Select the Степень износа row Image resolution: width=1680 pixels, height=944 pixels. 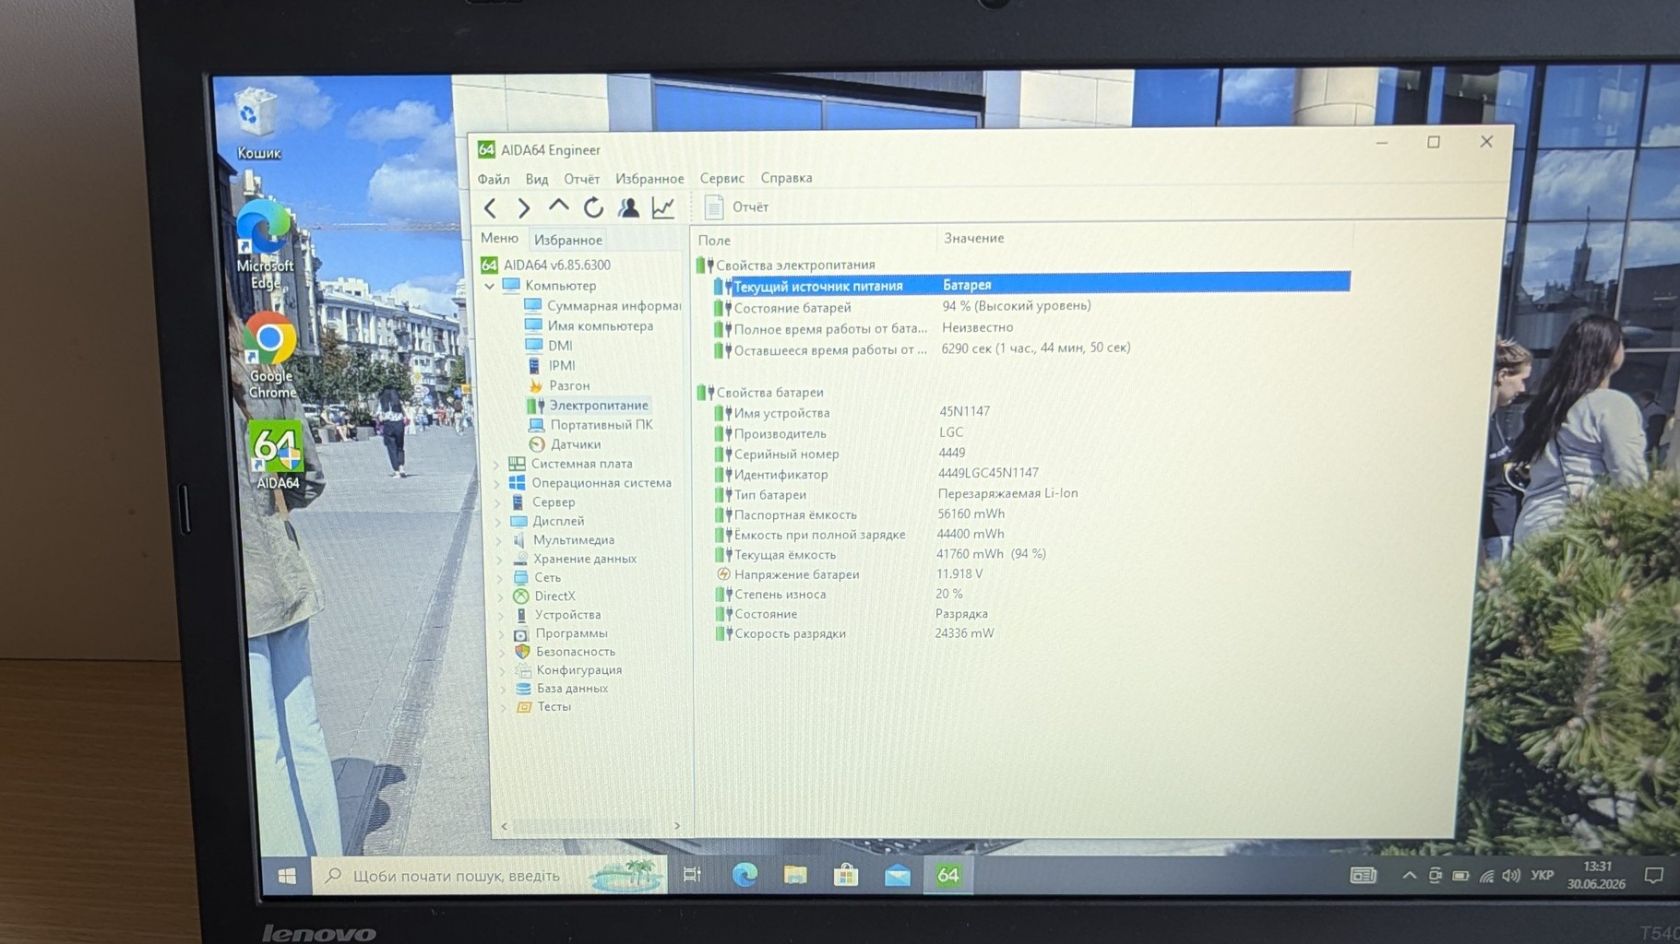(x=1030, y=594)
